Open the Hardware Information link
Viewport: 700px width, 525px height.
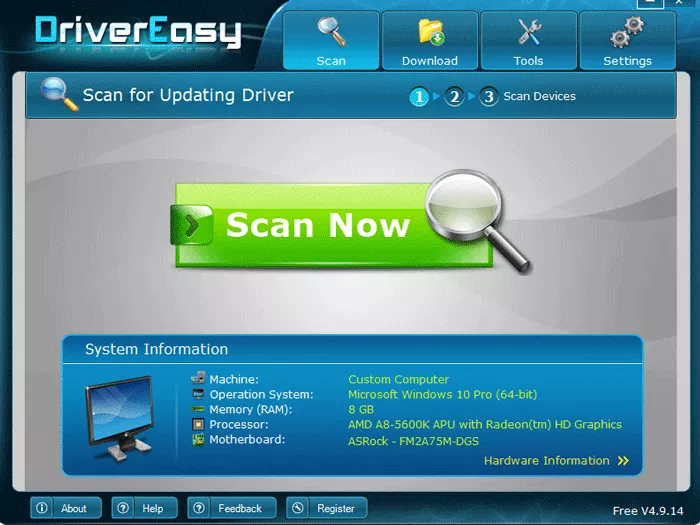pyautogui.click(x=547, y=461)
